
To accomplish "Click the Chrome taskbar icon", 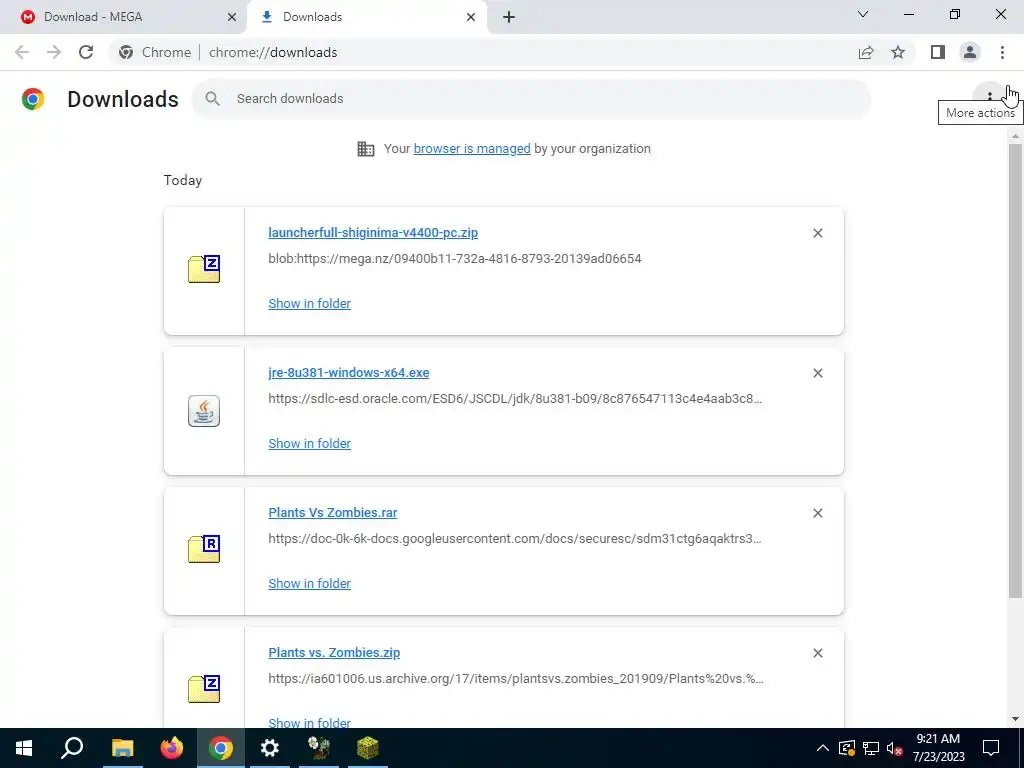I will (221, 748).
